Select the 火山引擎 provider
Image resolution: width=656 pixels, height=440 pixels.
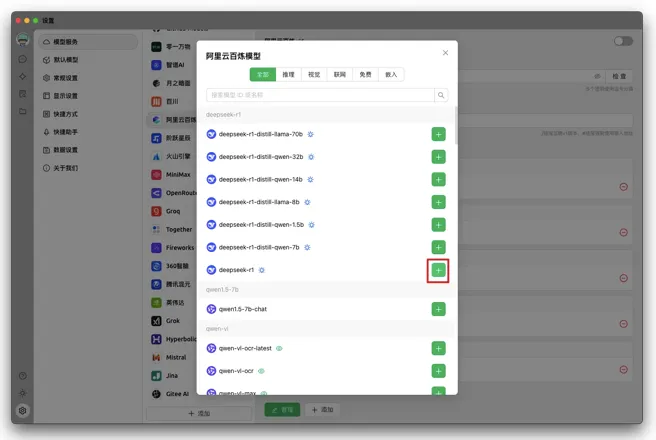click(172, 156)
